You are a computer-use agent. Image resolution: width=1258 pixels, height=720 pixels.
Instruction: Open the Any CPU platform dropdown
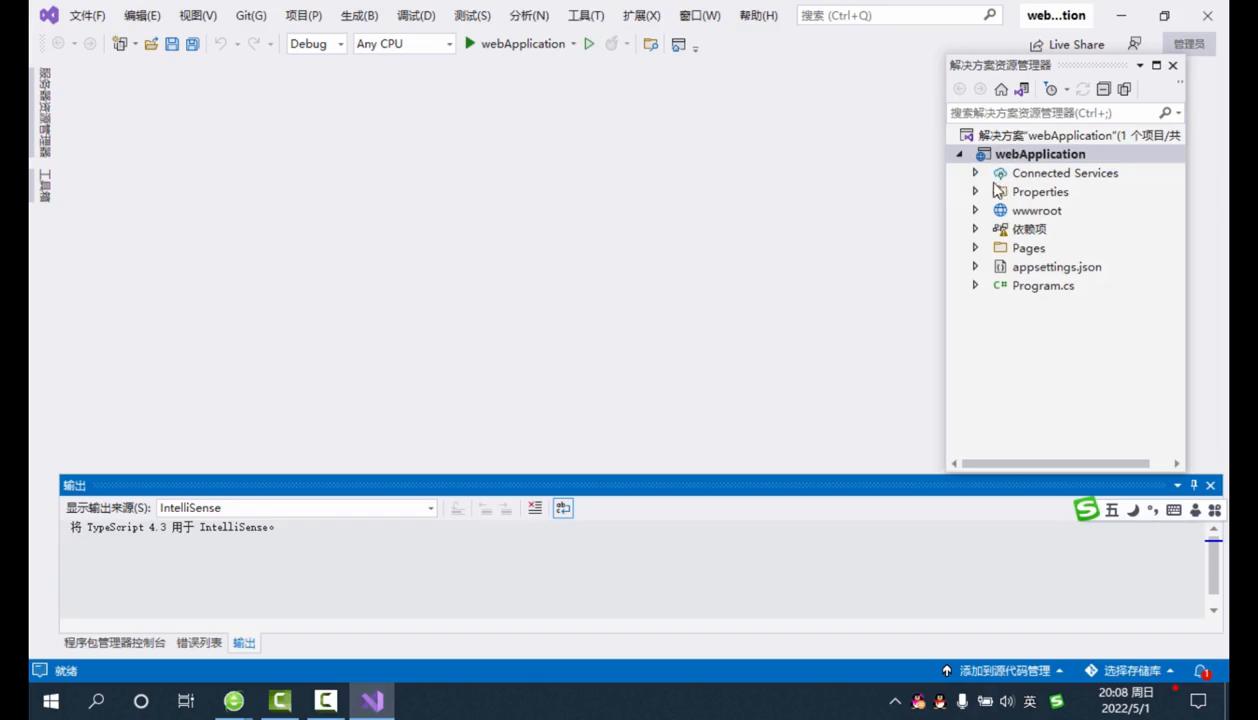pyautogui.click(x=404, y=44)
